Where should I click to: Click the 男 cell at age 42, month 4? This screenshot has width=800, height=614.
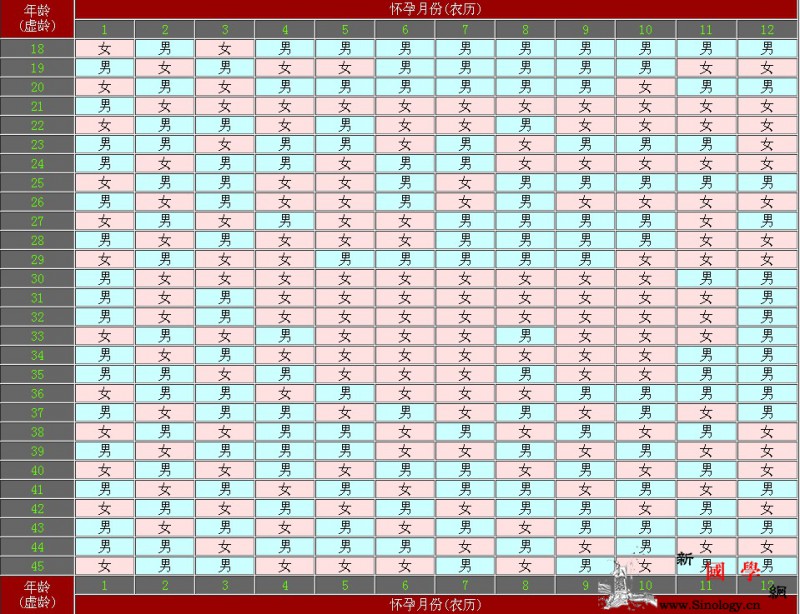click(285, 508)
